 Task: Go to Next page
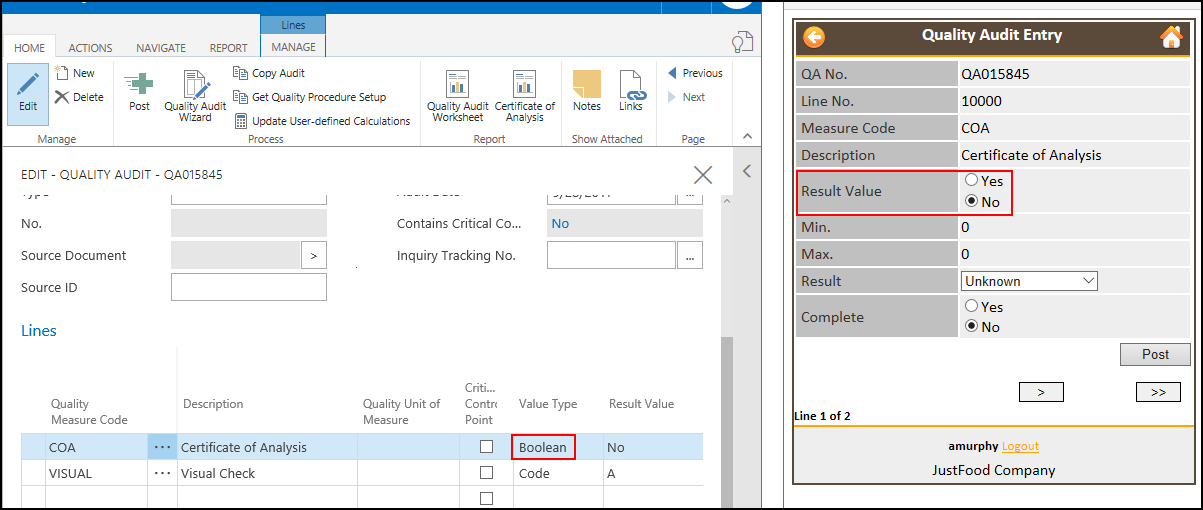click(686, 97)
